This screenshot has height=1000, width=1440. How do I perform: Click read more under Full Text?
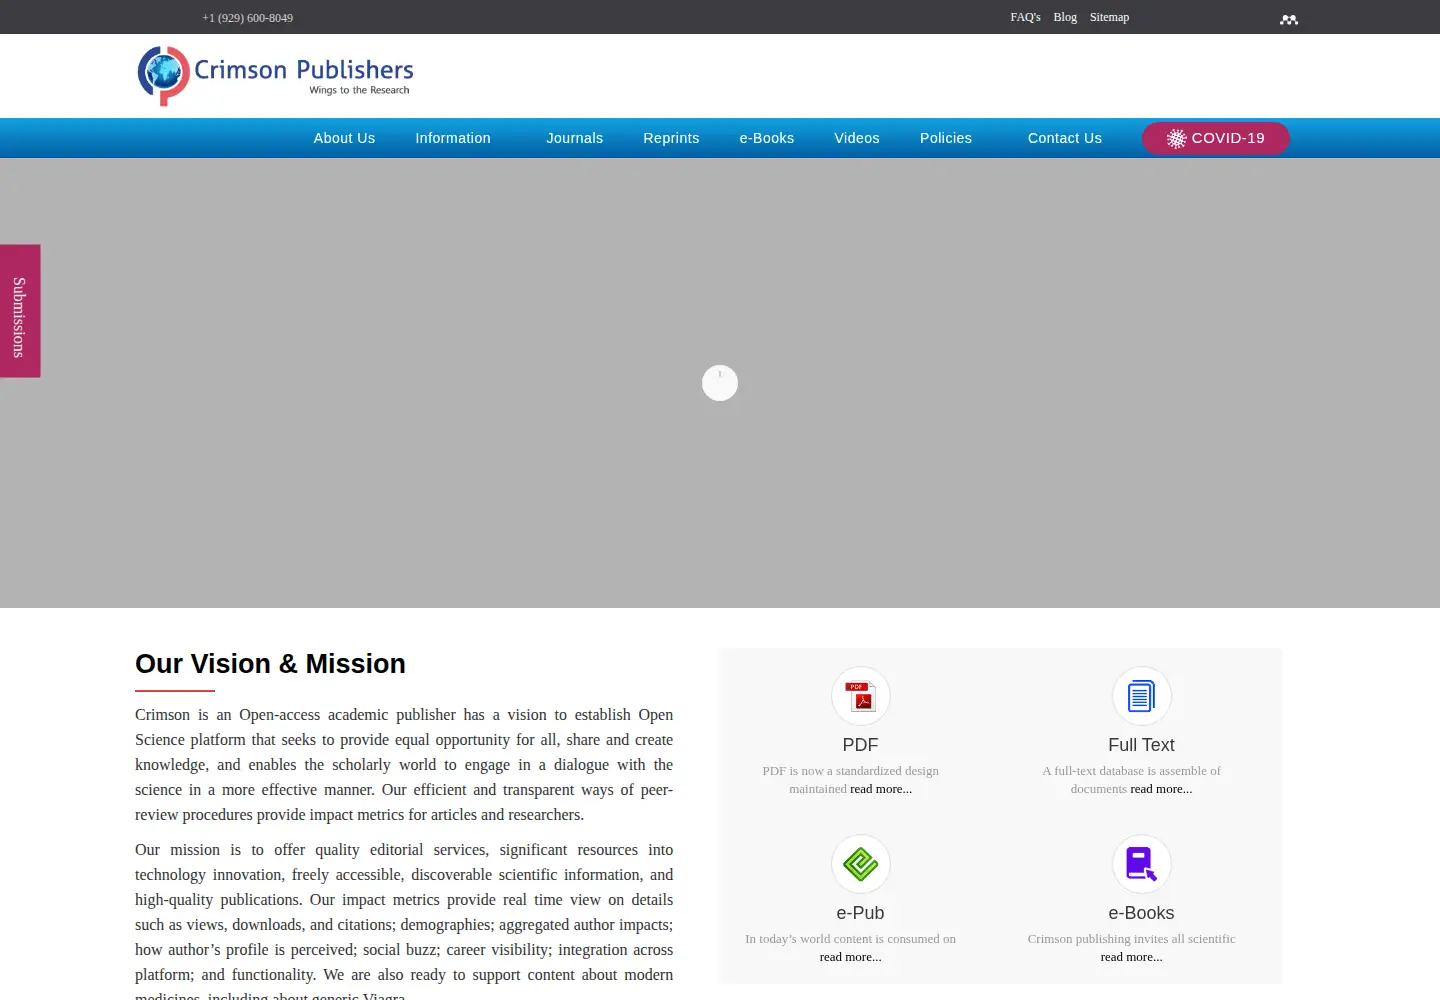[x=1161, y=789]
